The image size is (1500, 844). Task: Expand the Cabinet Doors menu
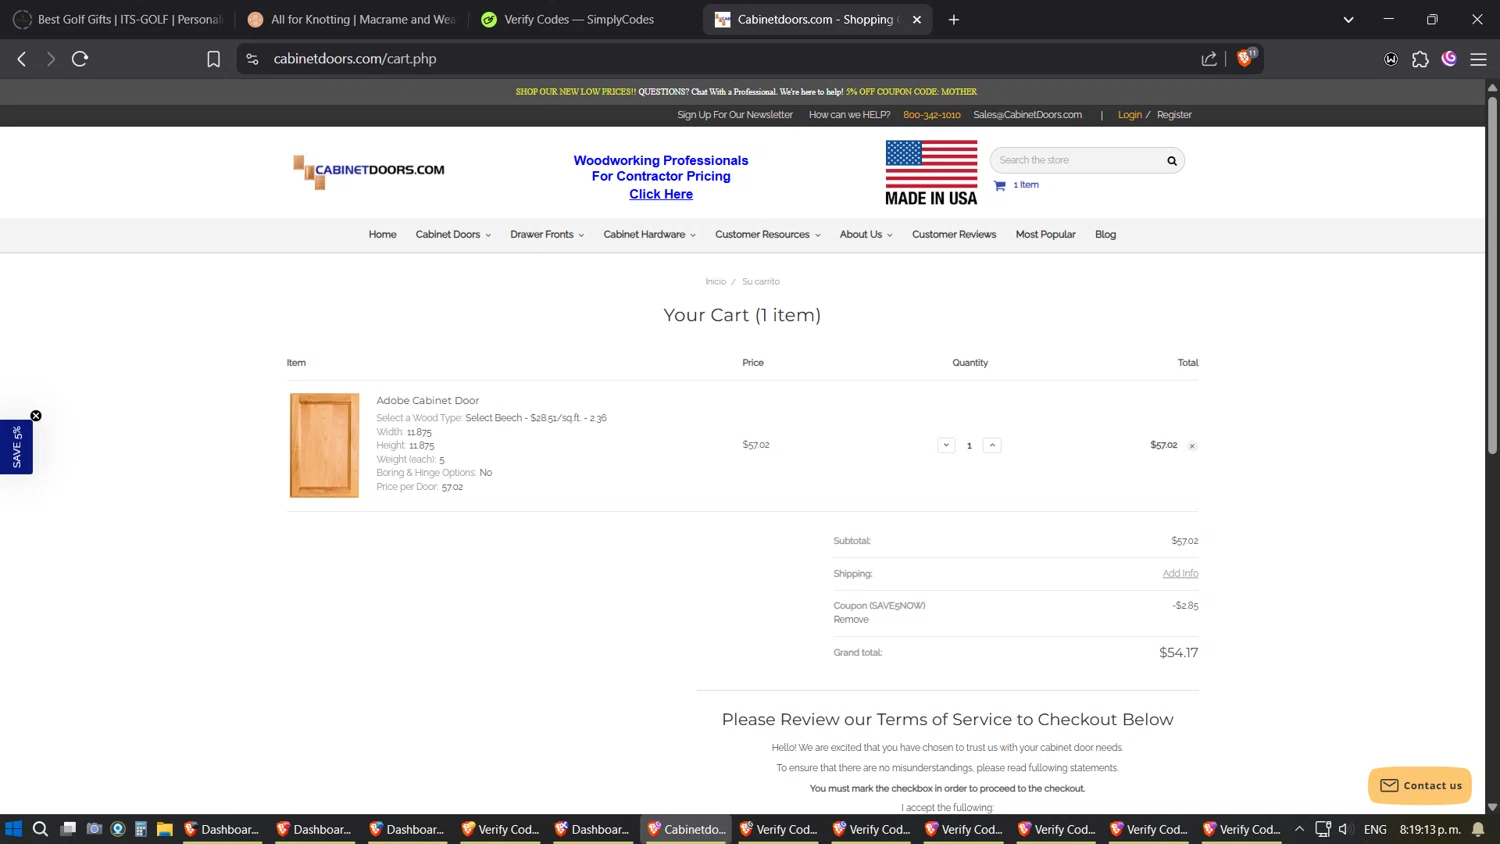pyautogui.click(x=453, y=234)
